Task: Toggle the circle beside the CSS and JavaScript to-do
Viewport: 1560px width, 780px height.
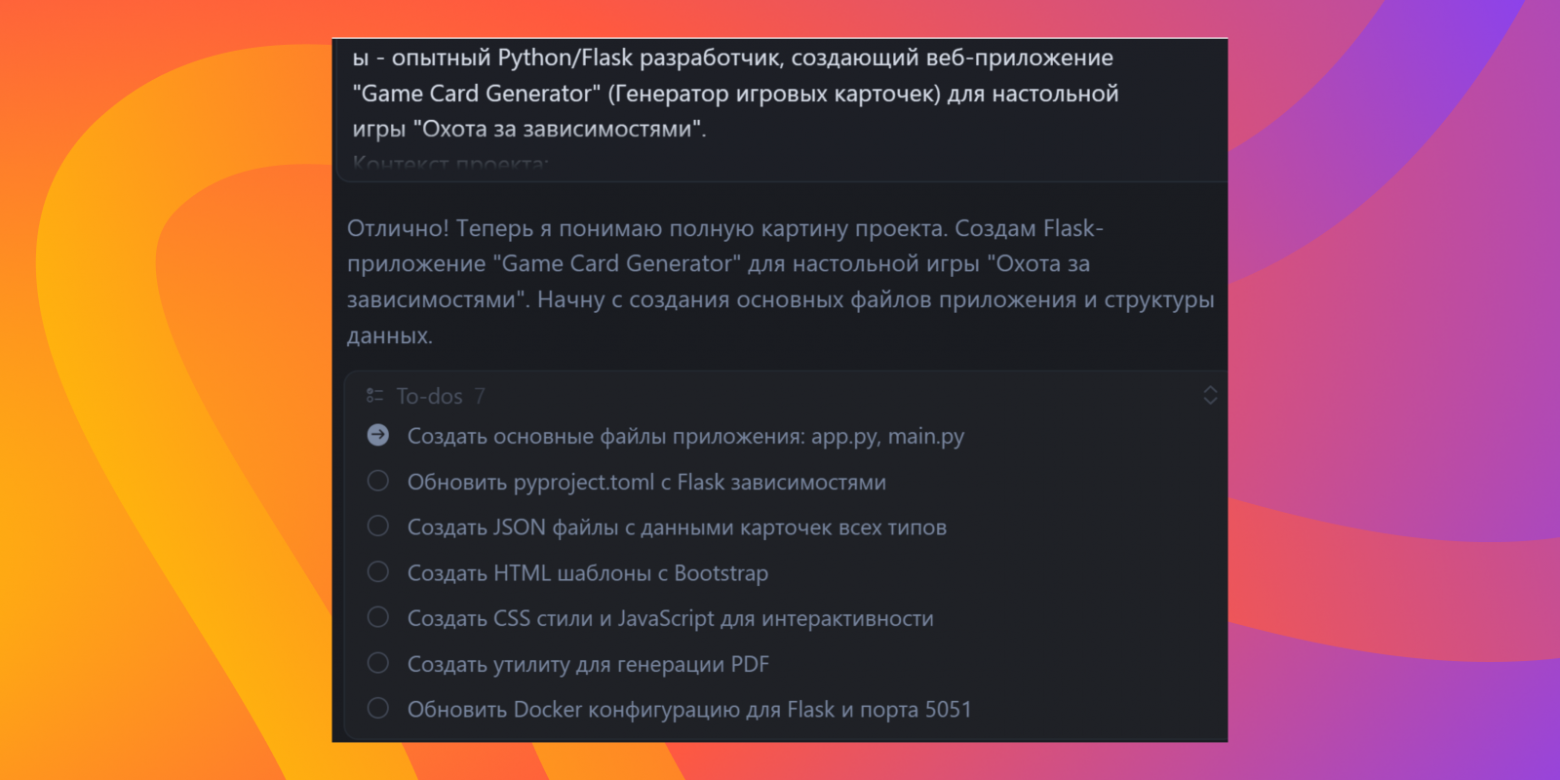Action: pyautogui.click(x=377, y=618)
